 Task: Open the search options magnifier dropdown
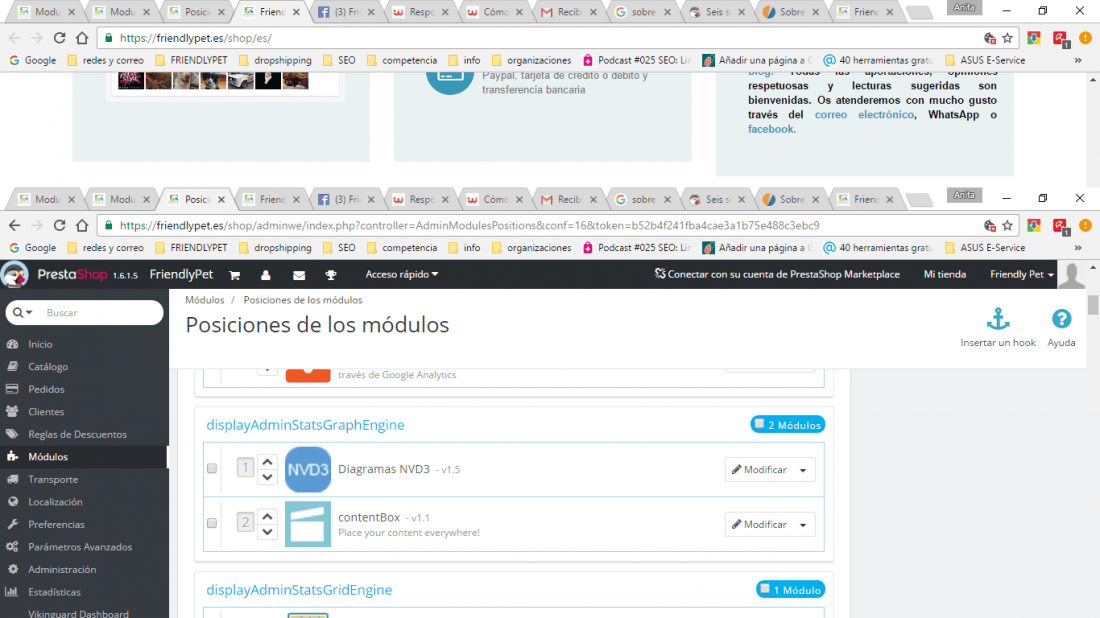pyautogui.click(x=22, y=312)
